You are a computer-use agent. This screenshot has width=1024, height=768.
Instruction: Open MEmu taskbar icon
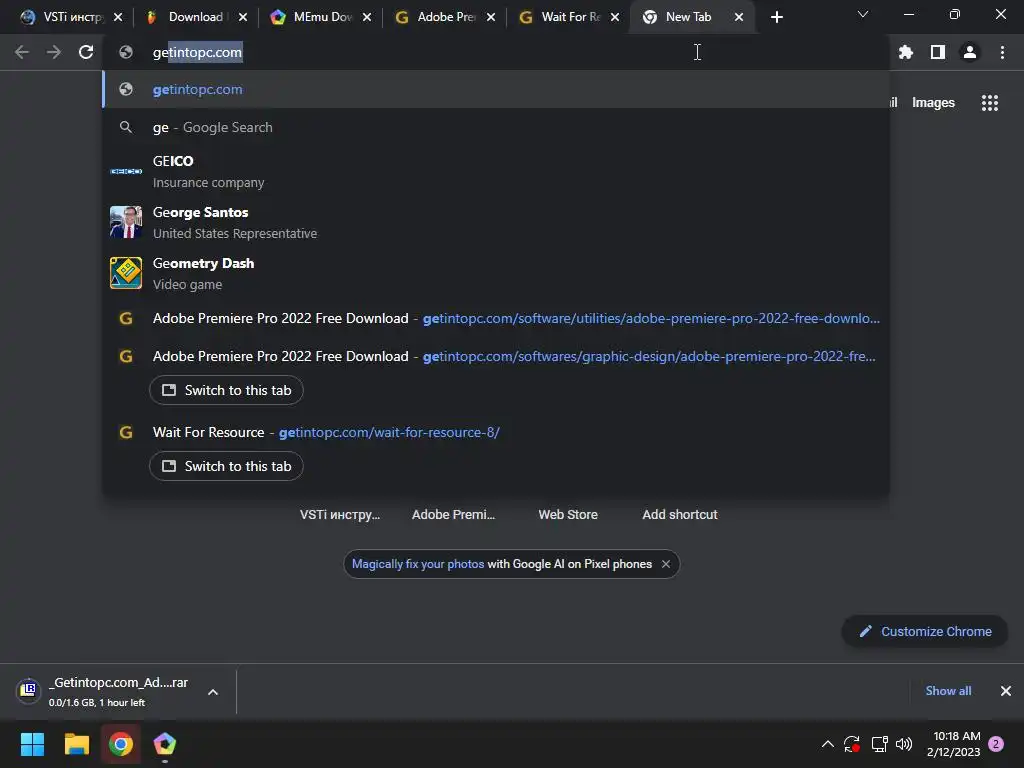pos(165,744)
